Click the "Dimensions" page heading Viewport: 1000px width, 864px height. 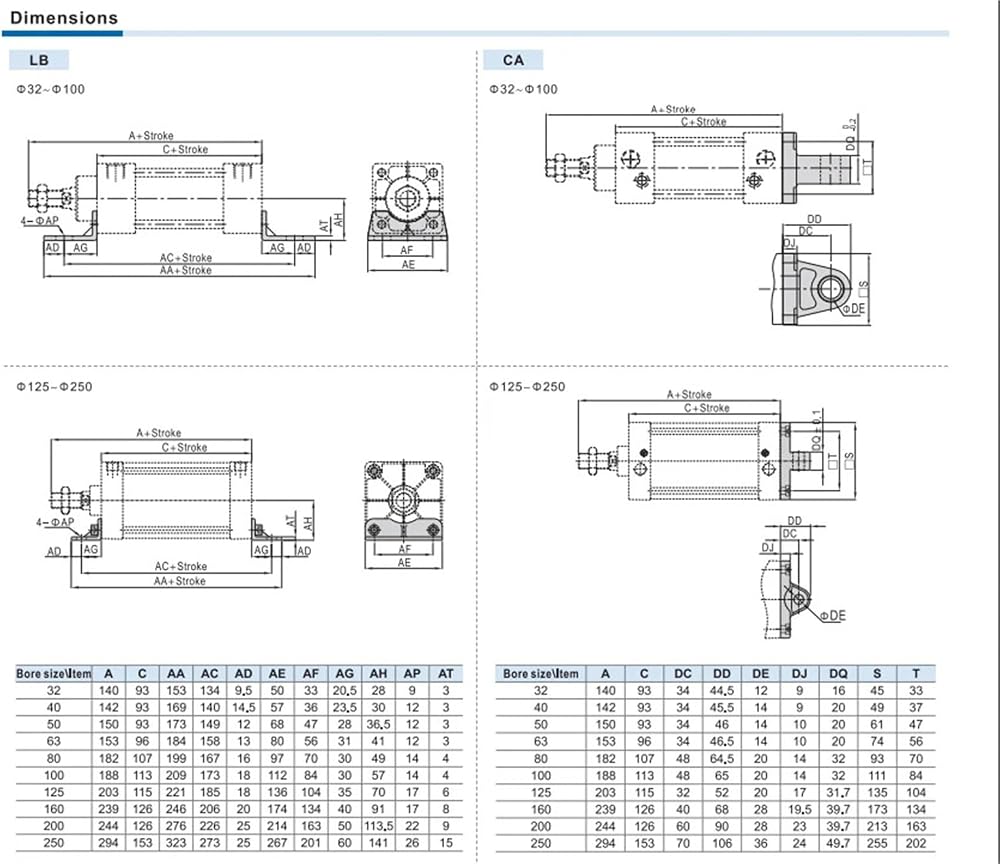(64, 17)
